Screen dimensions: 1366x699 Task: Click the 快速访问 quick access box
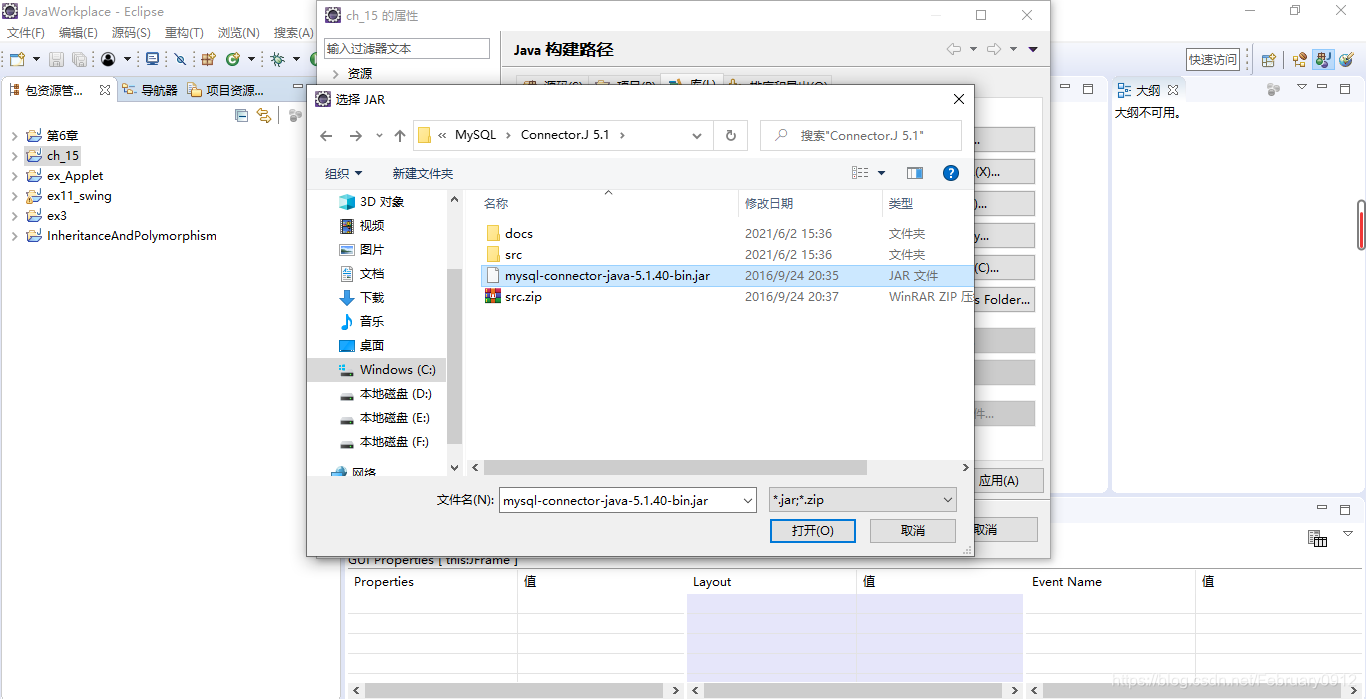coord(1213,60)
